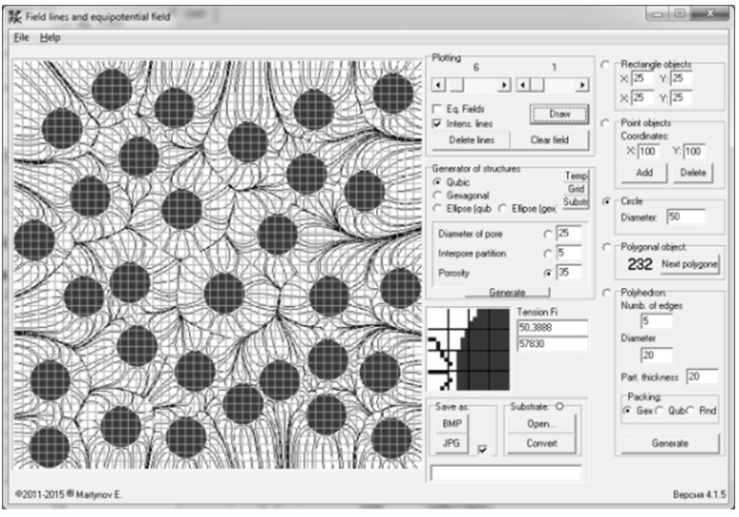Image resolution: width=739 pixels, height=517 pixels.
Task: Click the circle Diameter input field
Action: click(685, 215)
